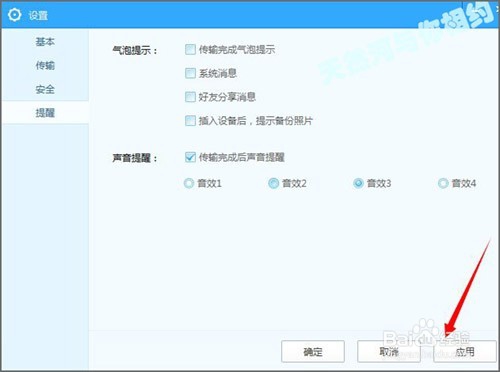The width and height of the screenshot is (500, 372).
Task: Click the 设置 window title text
Action: point(38,15)
